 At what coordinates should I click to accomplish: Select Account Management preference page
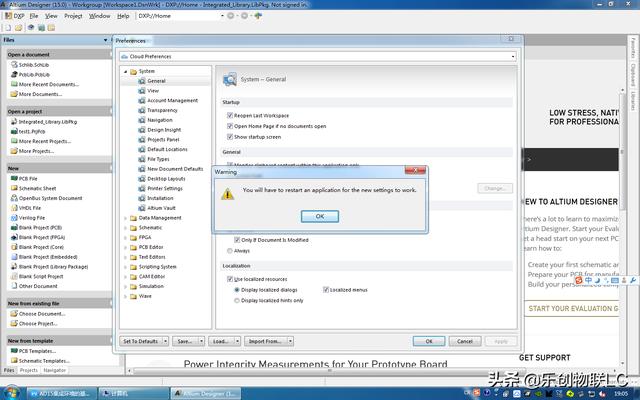tap(173, 100)
